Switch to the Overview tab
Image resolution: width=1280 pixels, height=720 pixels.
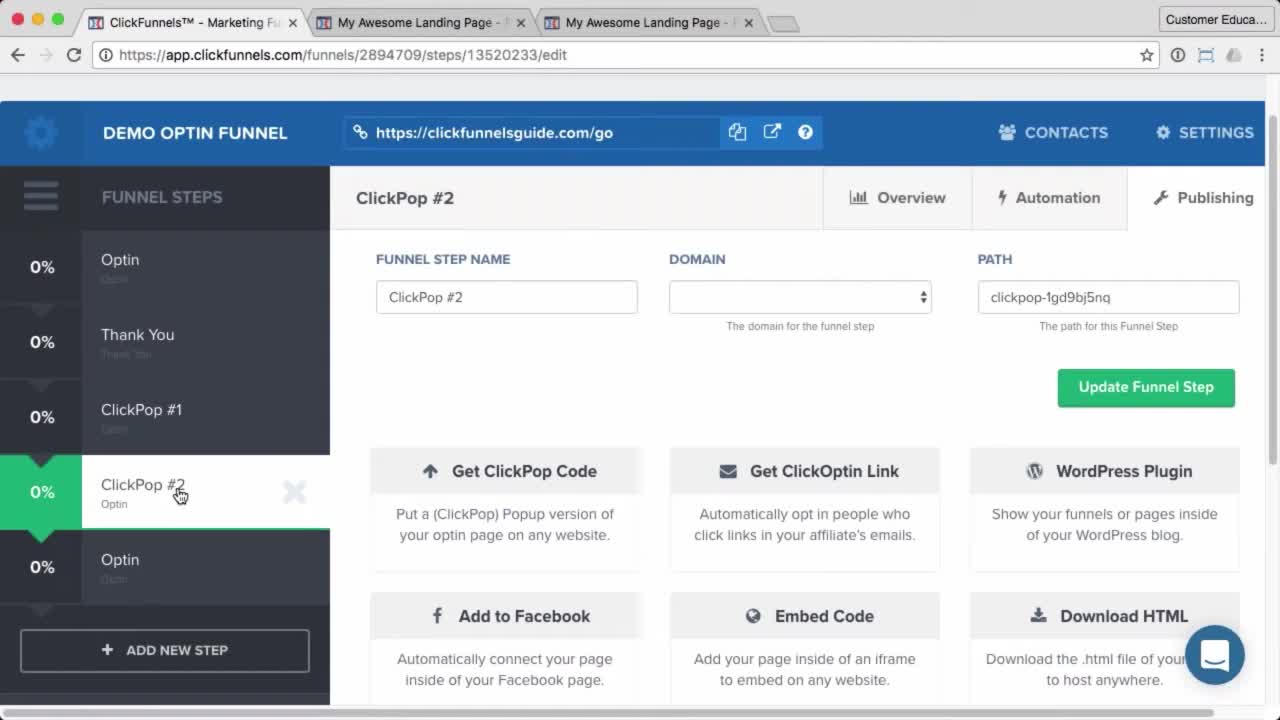pos(897,198)
